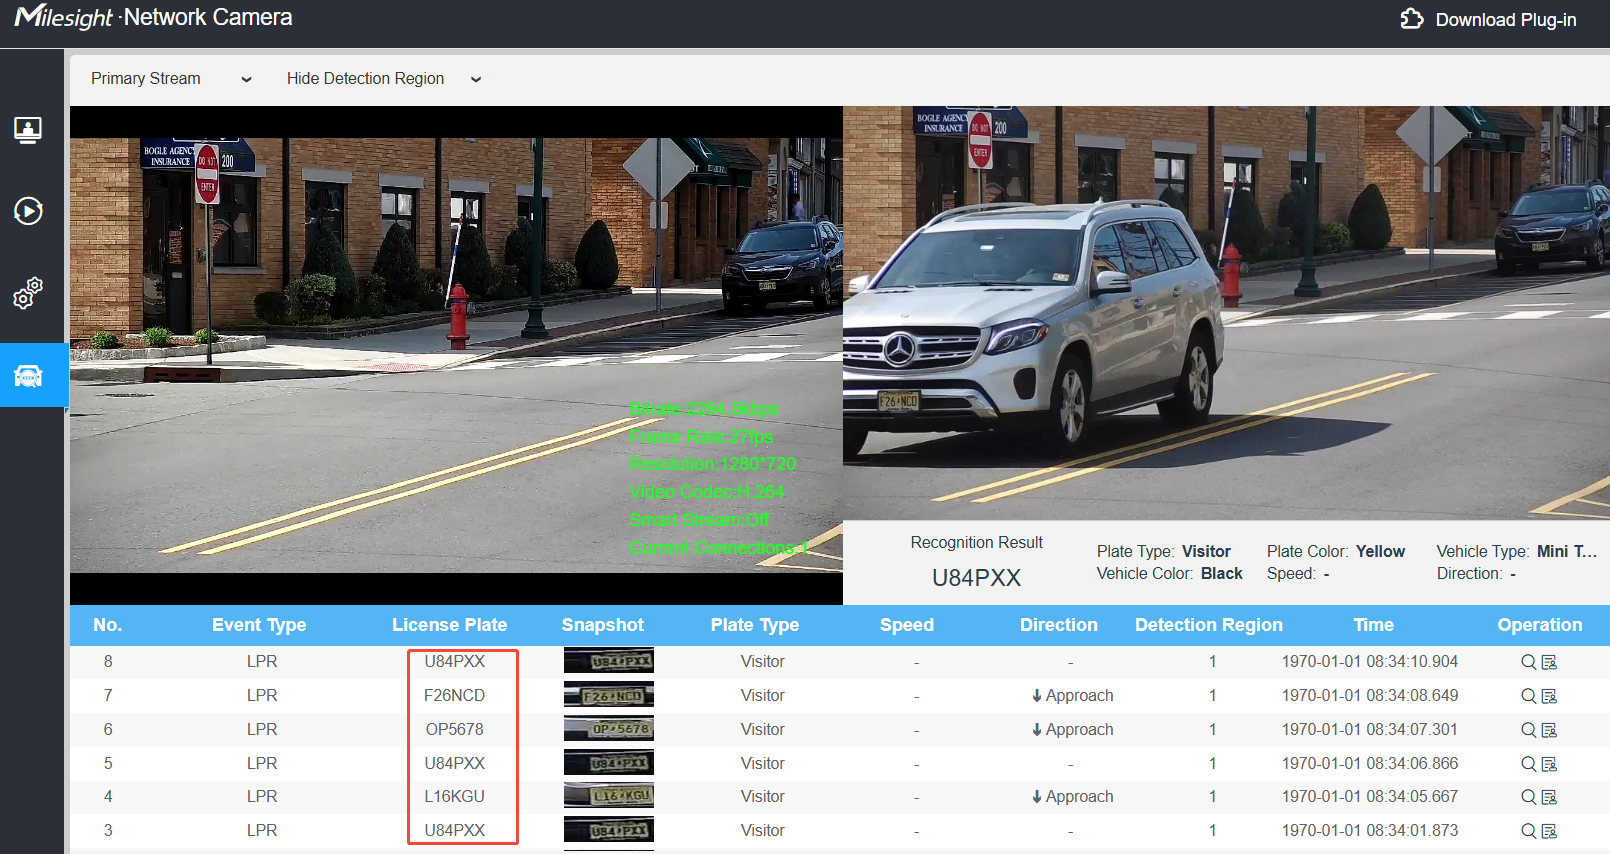Open snapshot thumbnail for row 8
Viewport: 1610px width, 854px height.
(x=608, y=661)
